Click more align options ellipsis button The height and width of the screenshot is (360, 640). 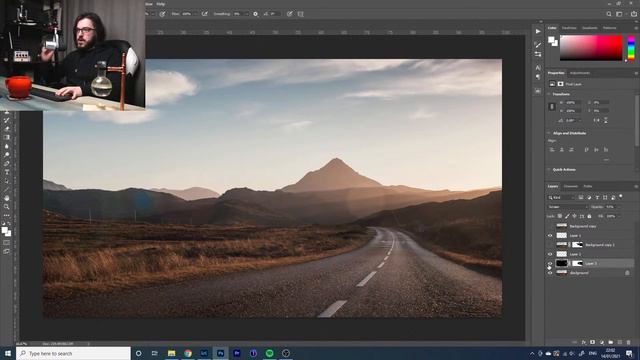pos(606,160)
